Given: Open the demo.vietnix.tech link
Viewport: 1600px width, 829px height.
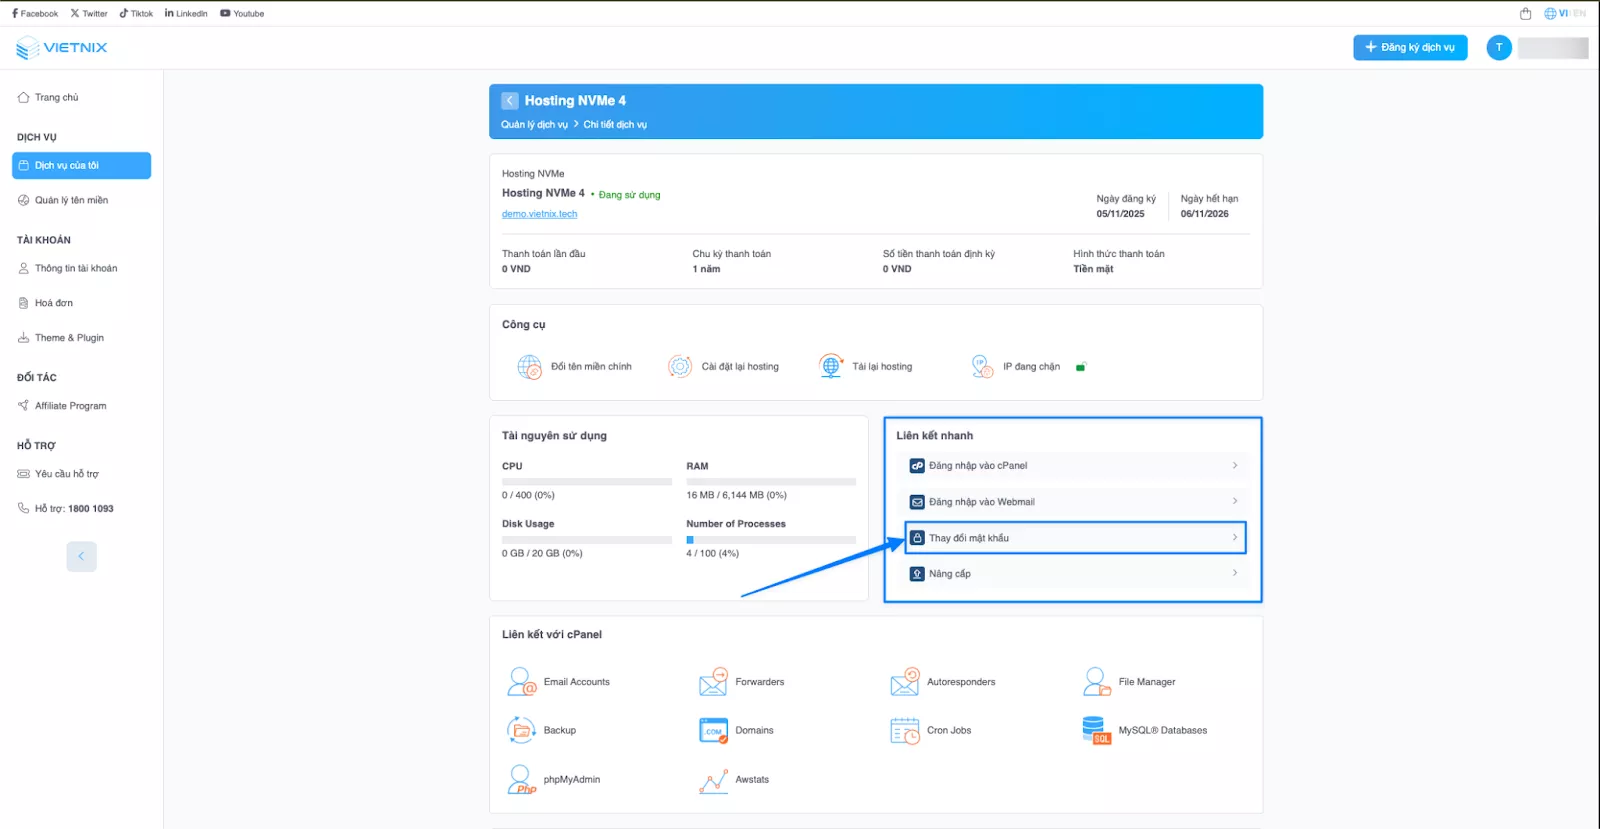Looking at the screenshot, I should [539, 214].
